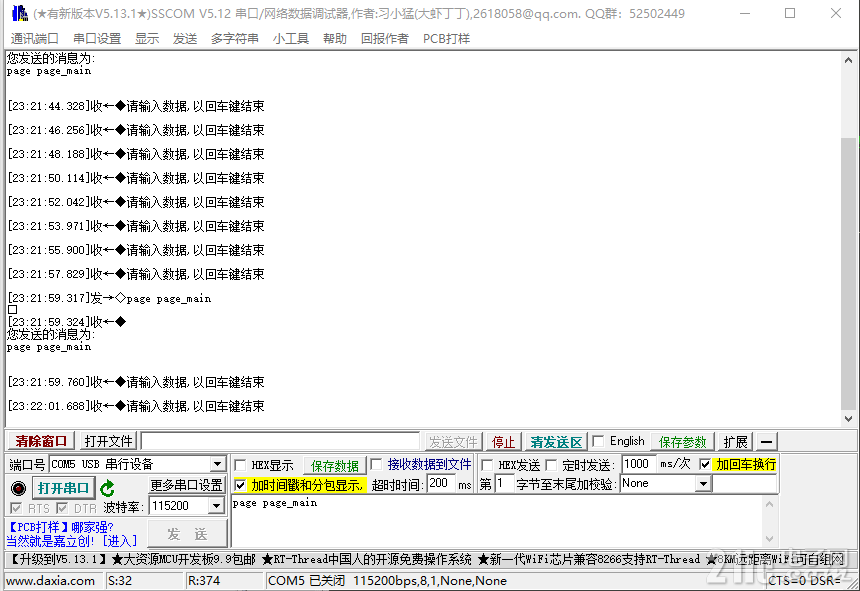Click the 扩展 button
The image size is (860, 591).
tap(735, 441)
